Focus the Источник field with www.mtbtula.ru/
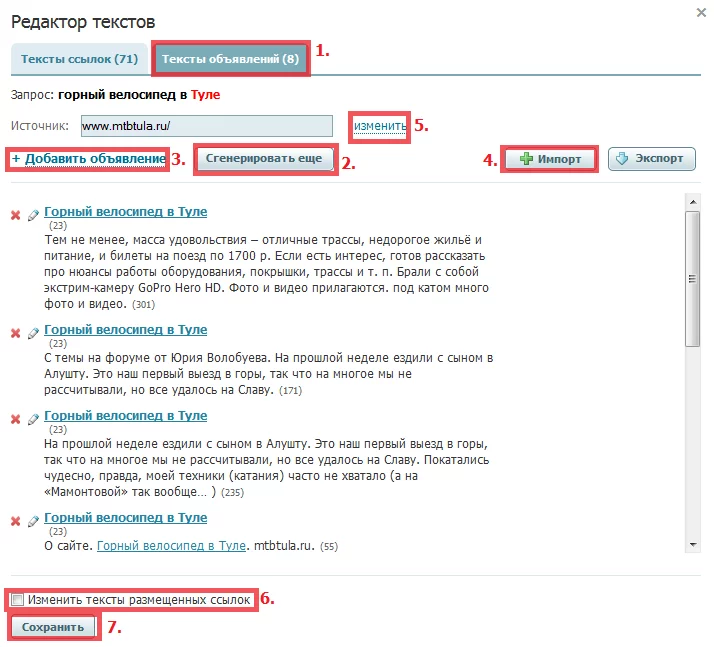Image resolution: width=714 pixels, height=647 pixels. [x=207, y=126]
